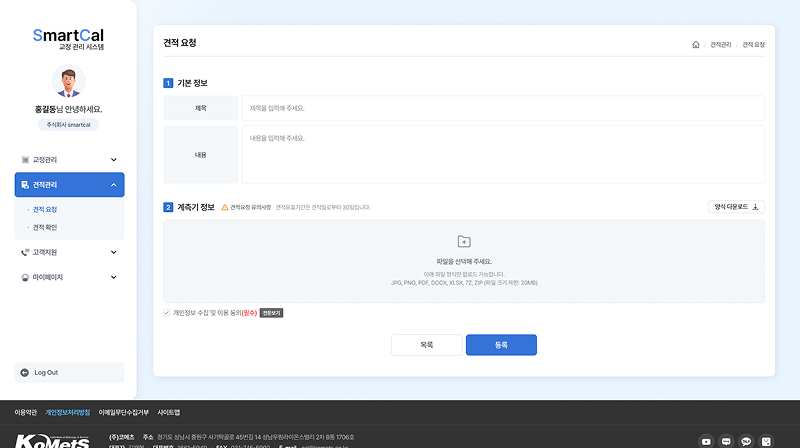Viewport: 800px width, 448px height.
Task: Click the 목록 list button
Action: tap(427, 344)
